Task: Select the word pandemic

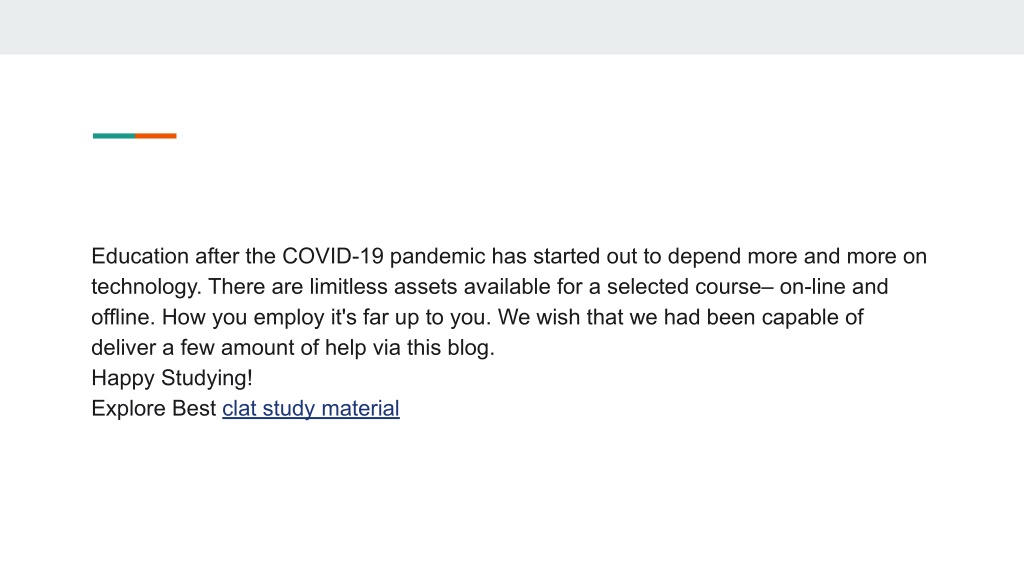Action: [x=438, y=257]
